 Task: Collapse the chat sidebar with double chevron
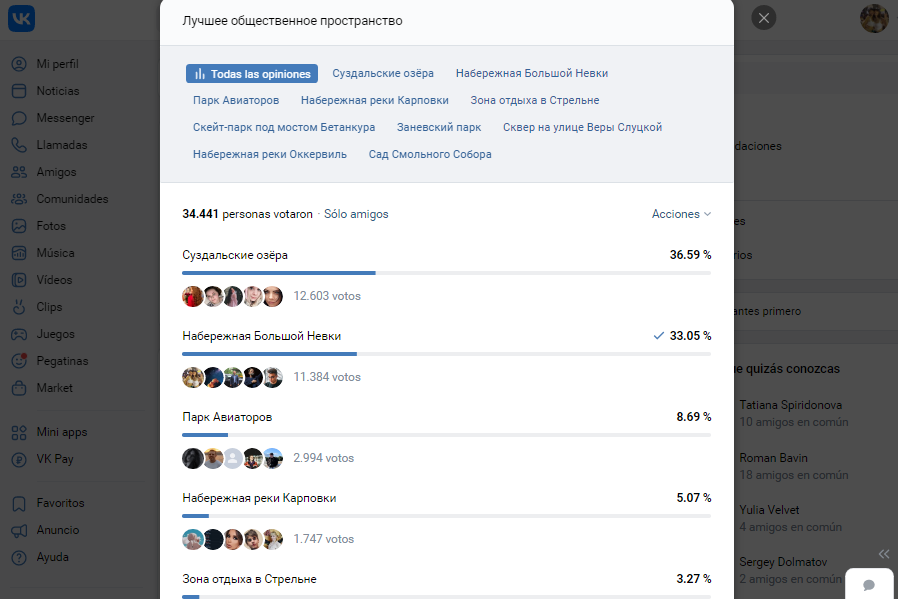884,554
